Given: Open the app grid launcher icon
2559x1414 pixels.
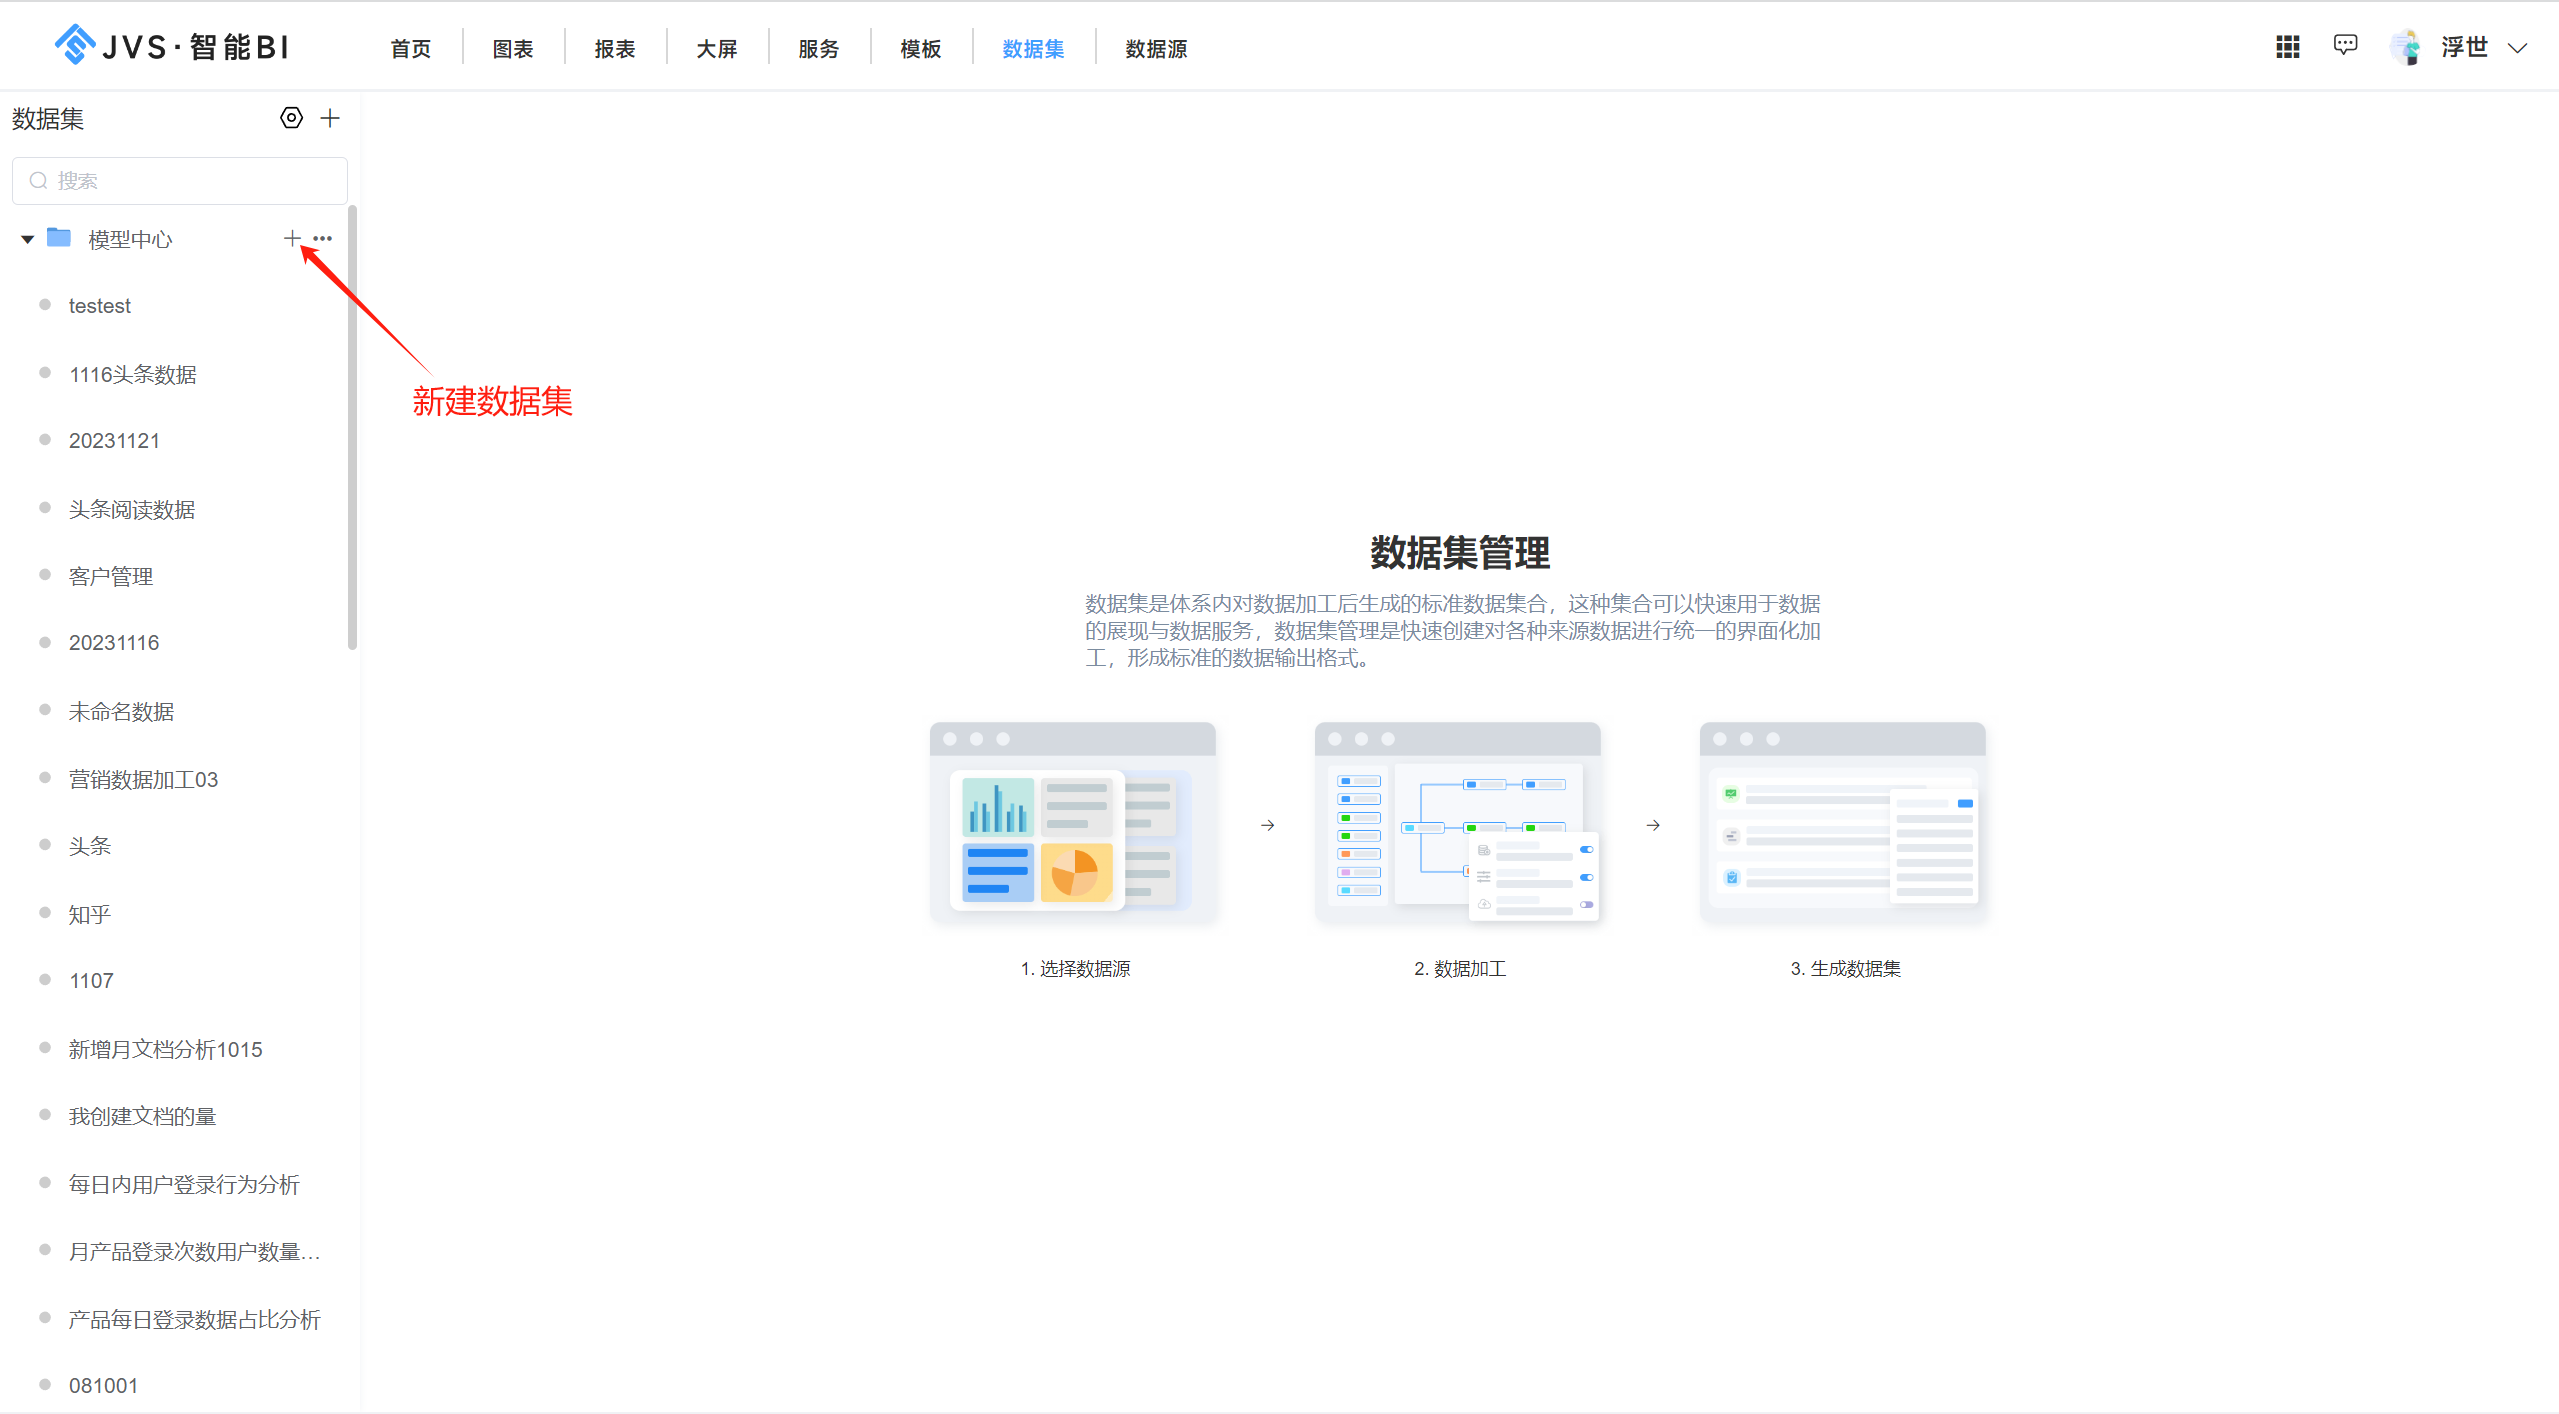Looking at the screenshot, I should click(x=2288, y=46).
